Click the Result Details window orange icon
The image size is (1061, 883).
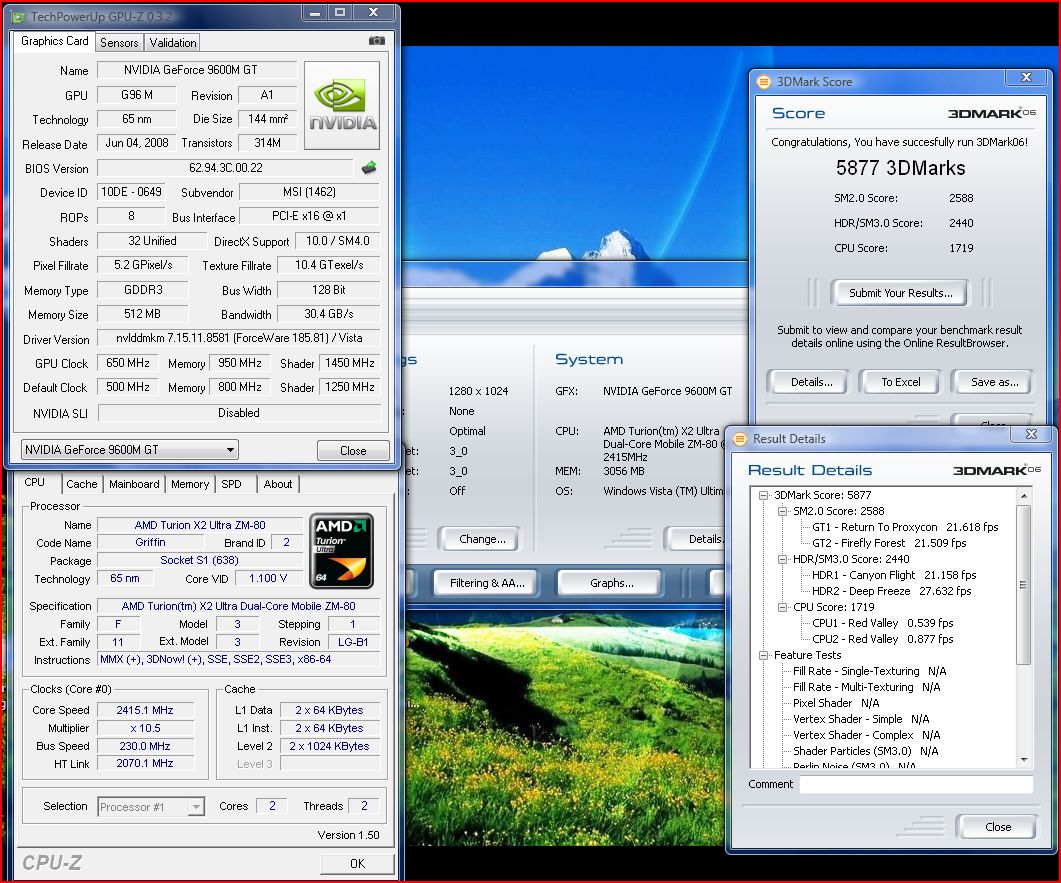[x=740, y=439]
